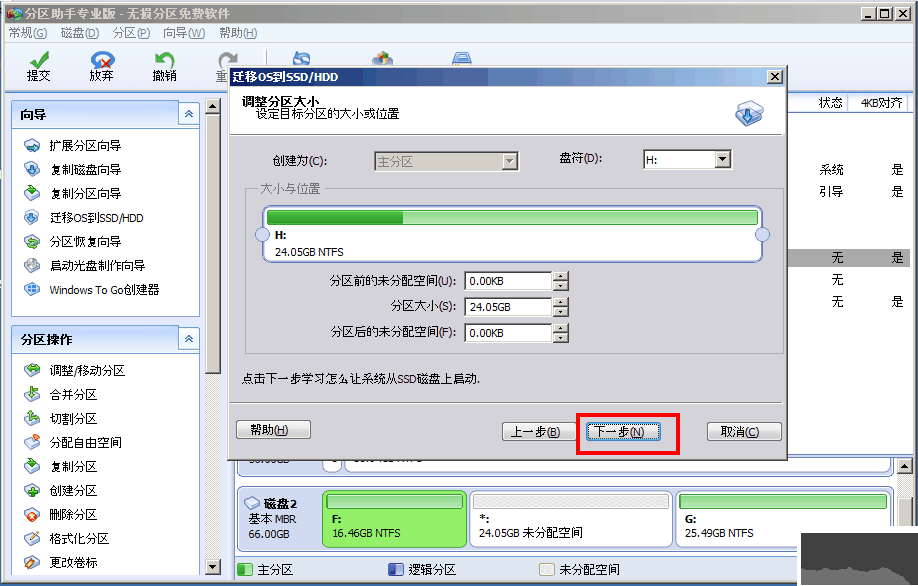
Task: Open the 分区(P) menu
Action: tap(131, 33)
